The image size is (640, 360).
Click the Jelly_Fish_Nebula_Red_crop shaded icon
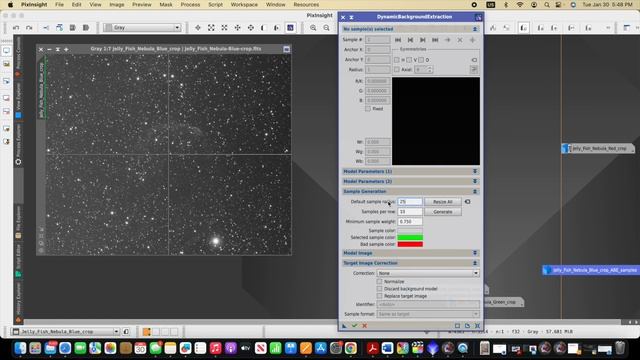tap(598, 149)
